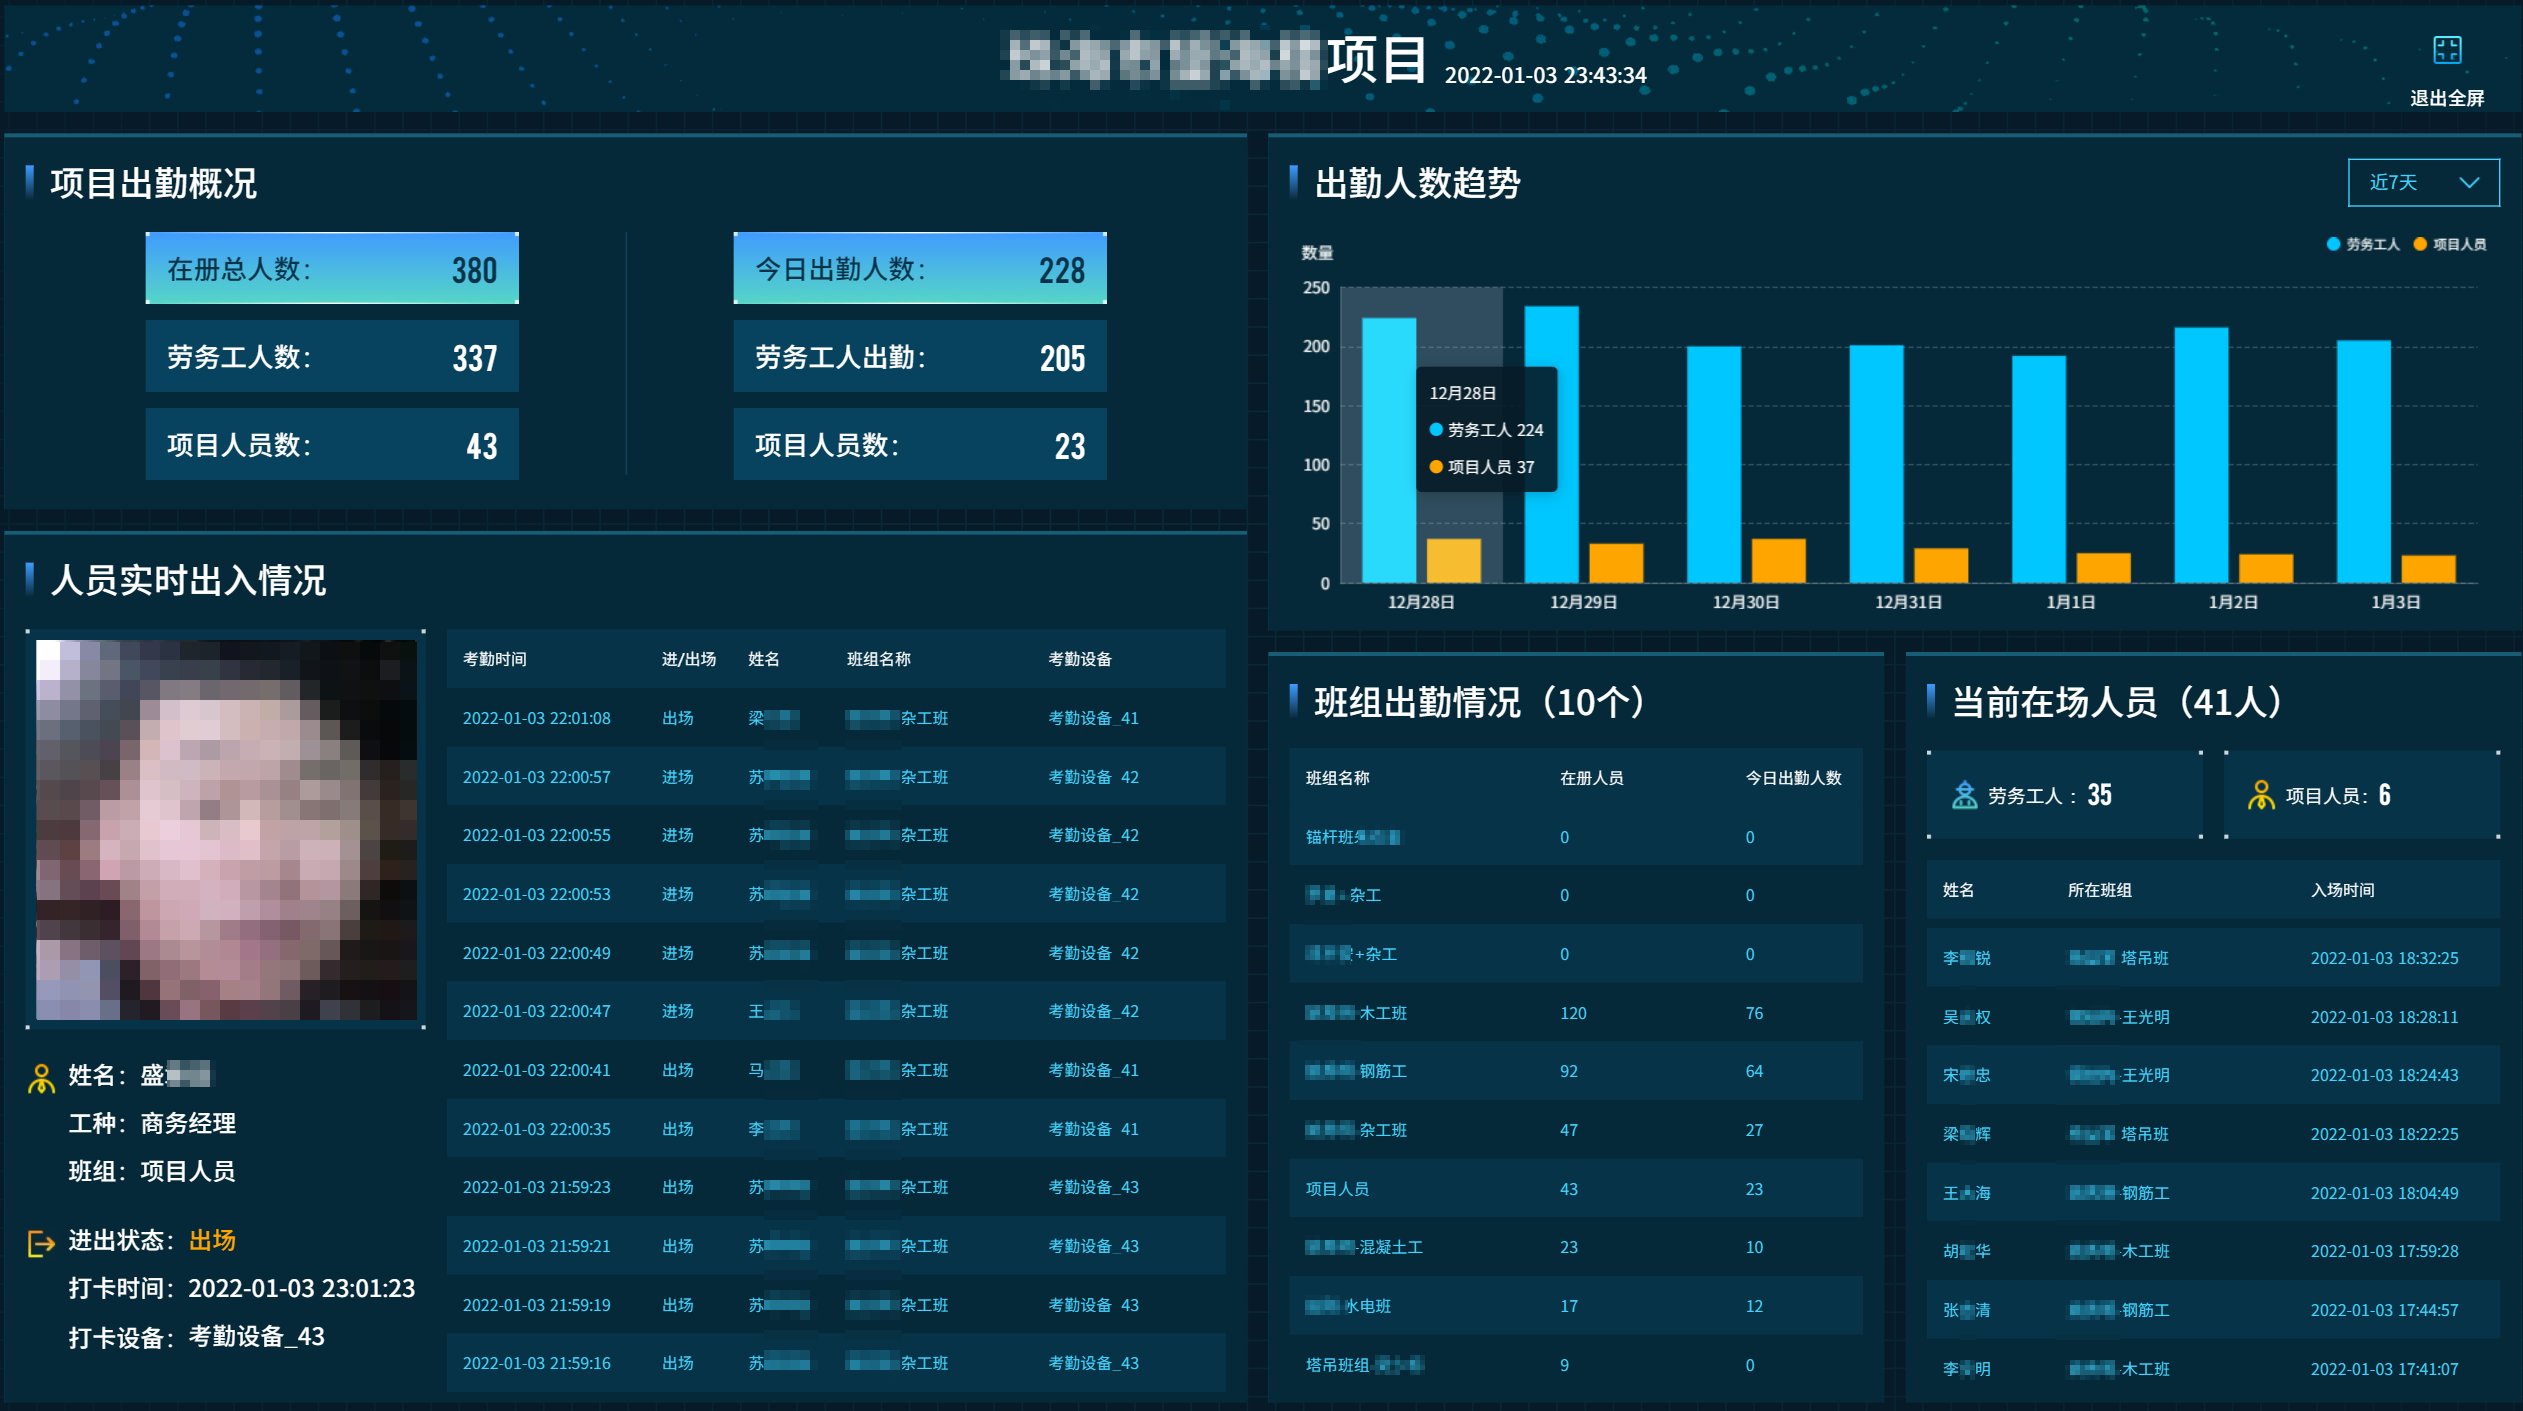Click the 今日出勤人数 column header
The height and width of the screenshot is (1411, 2523).
click(1793, 778)
